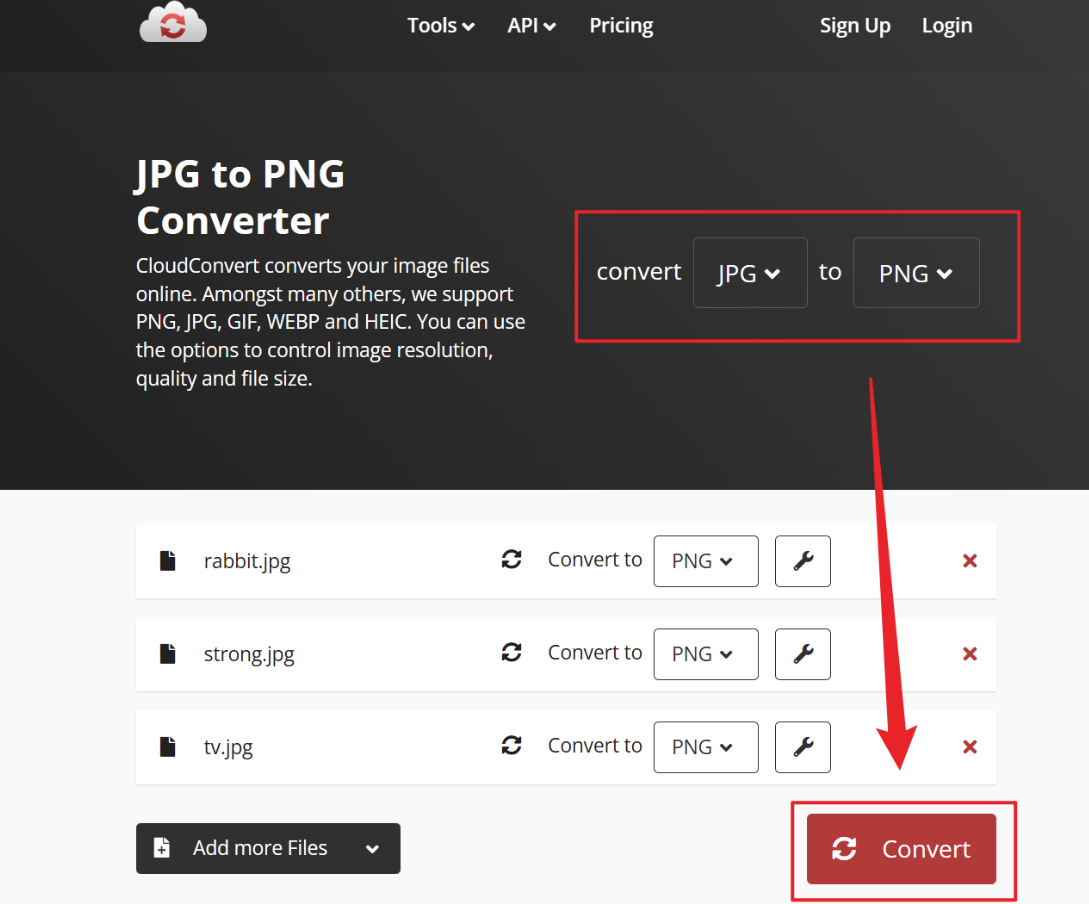Expand the Add more Files chevron
Screen dimensions: 1089x904
372,849
